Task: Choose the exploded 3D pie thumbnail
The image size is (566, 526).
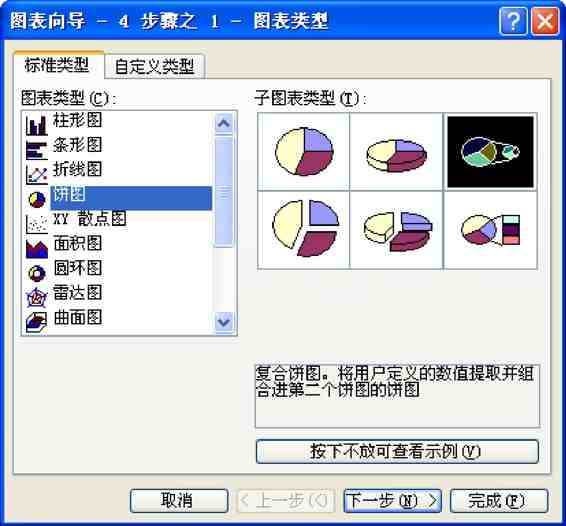Action: [396, 230]
